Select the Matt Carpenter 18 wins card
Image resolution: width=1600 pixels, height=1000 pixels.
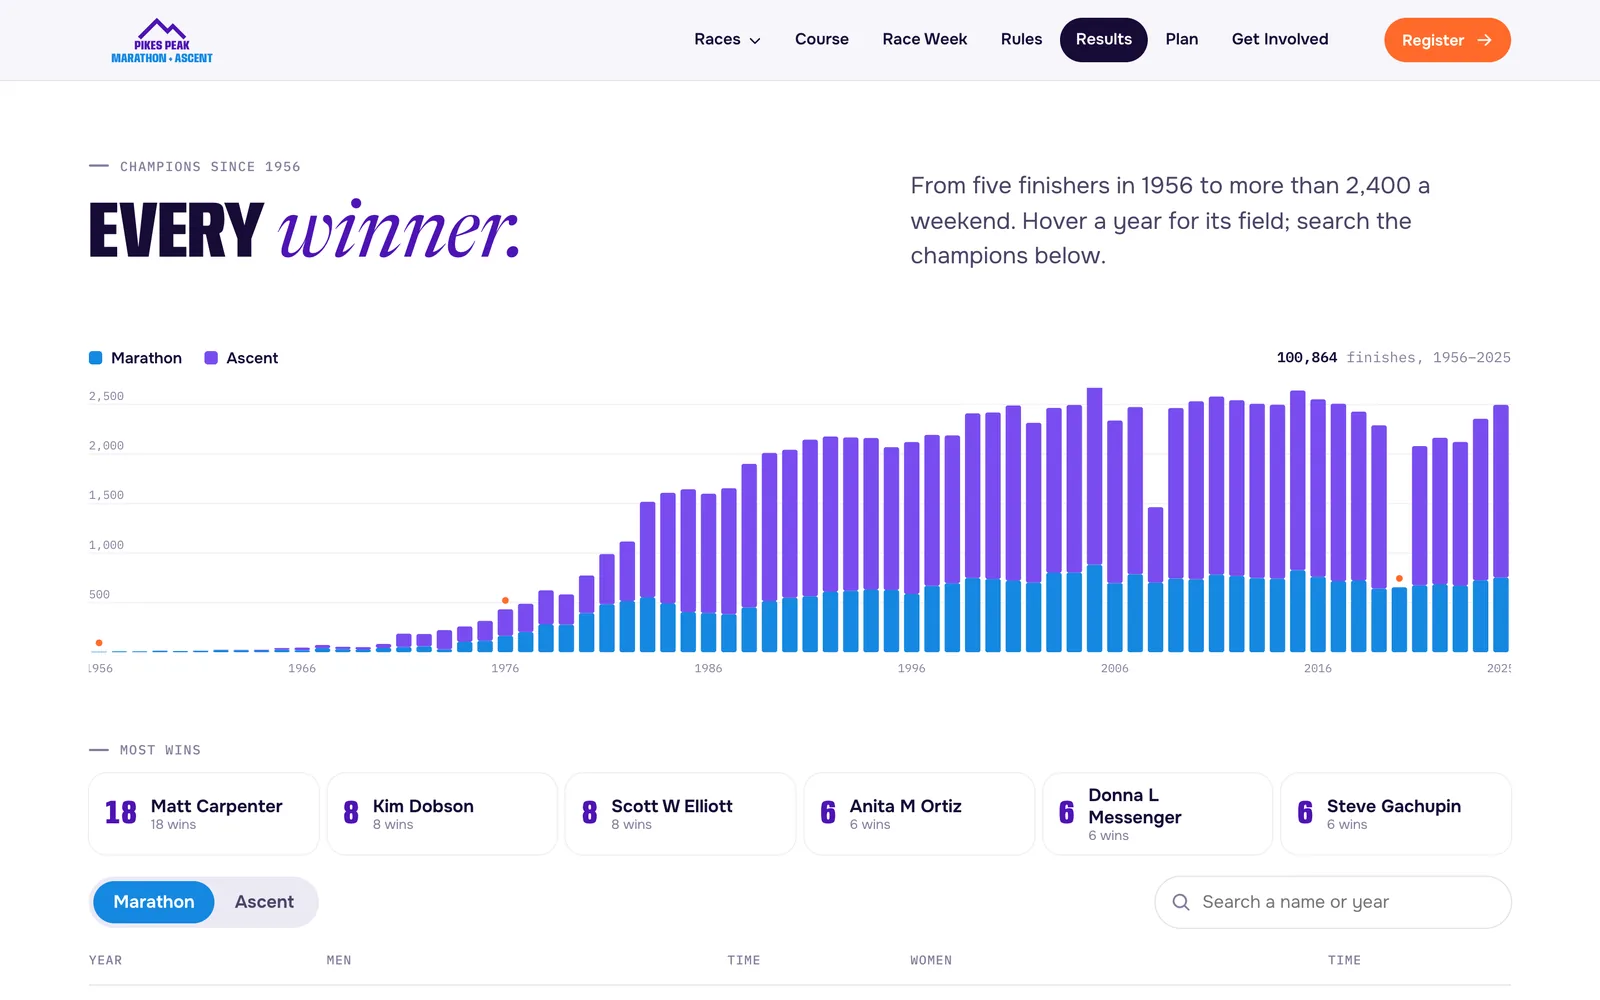(x=204, y=814)
